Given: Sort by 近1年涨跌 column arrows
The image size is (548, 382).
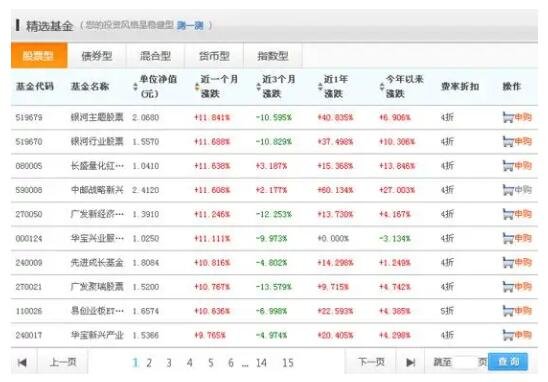Looking at the screenshot, I should tap(320, 86).
